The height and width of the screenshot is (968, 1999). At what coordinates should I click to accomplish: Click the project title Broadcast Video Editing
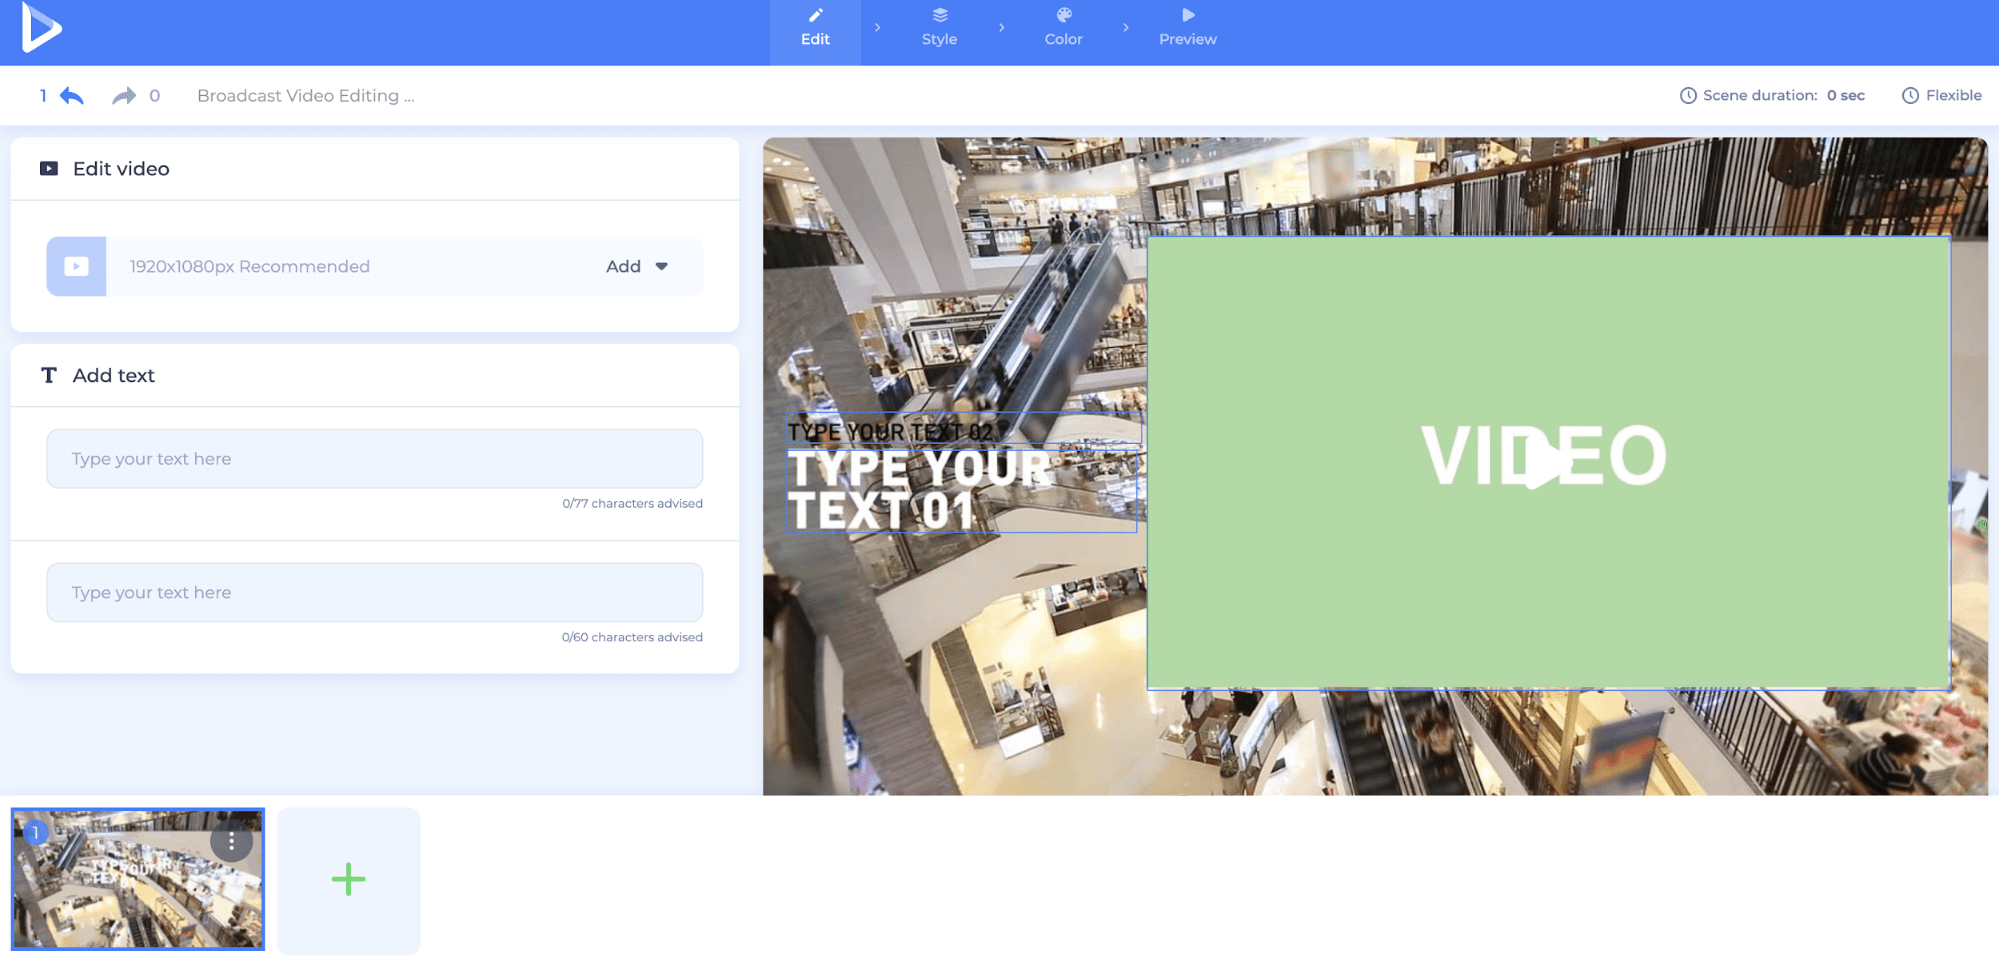coord(305,96)
